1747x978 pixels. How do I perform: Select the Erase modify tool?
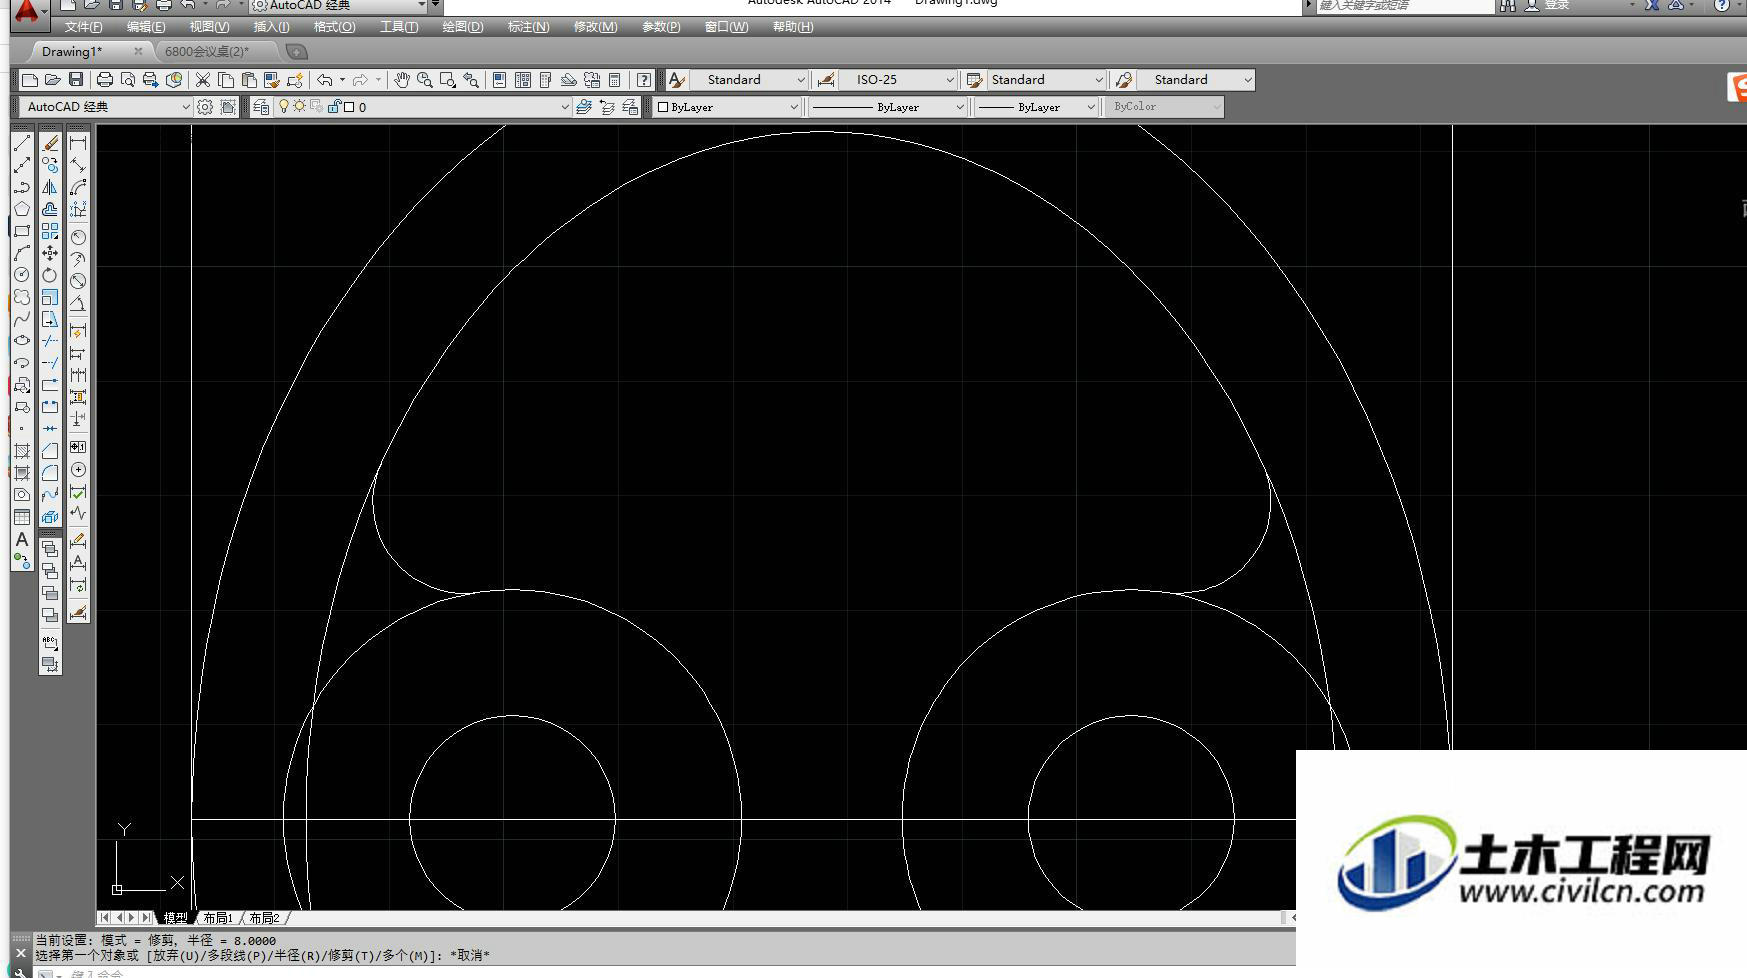tap(50, 143)
